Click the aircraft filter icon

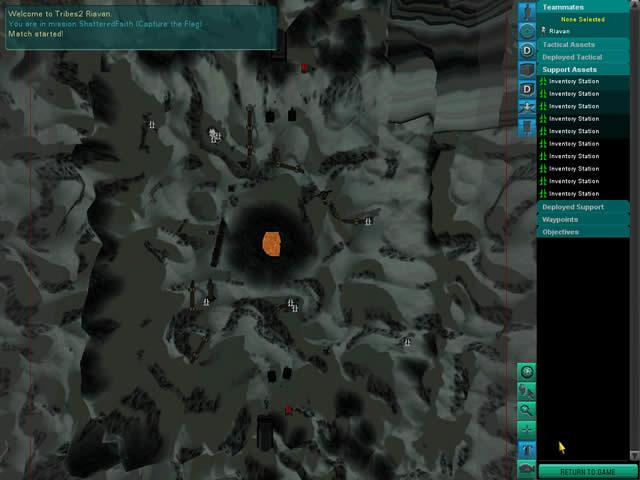527,106
